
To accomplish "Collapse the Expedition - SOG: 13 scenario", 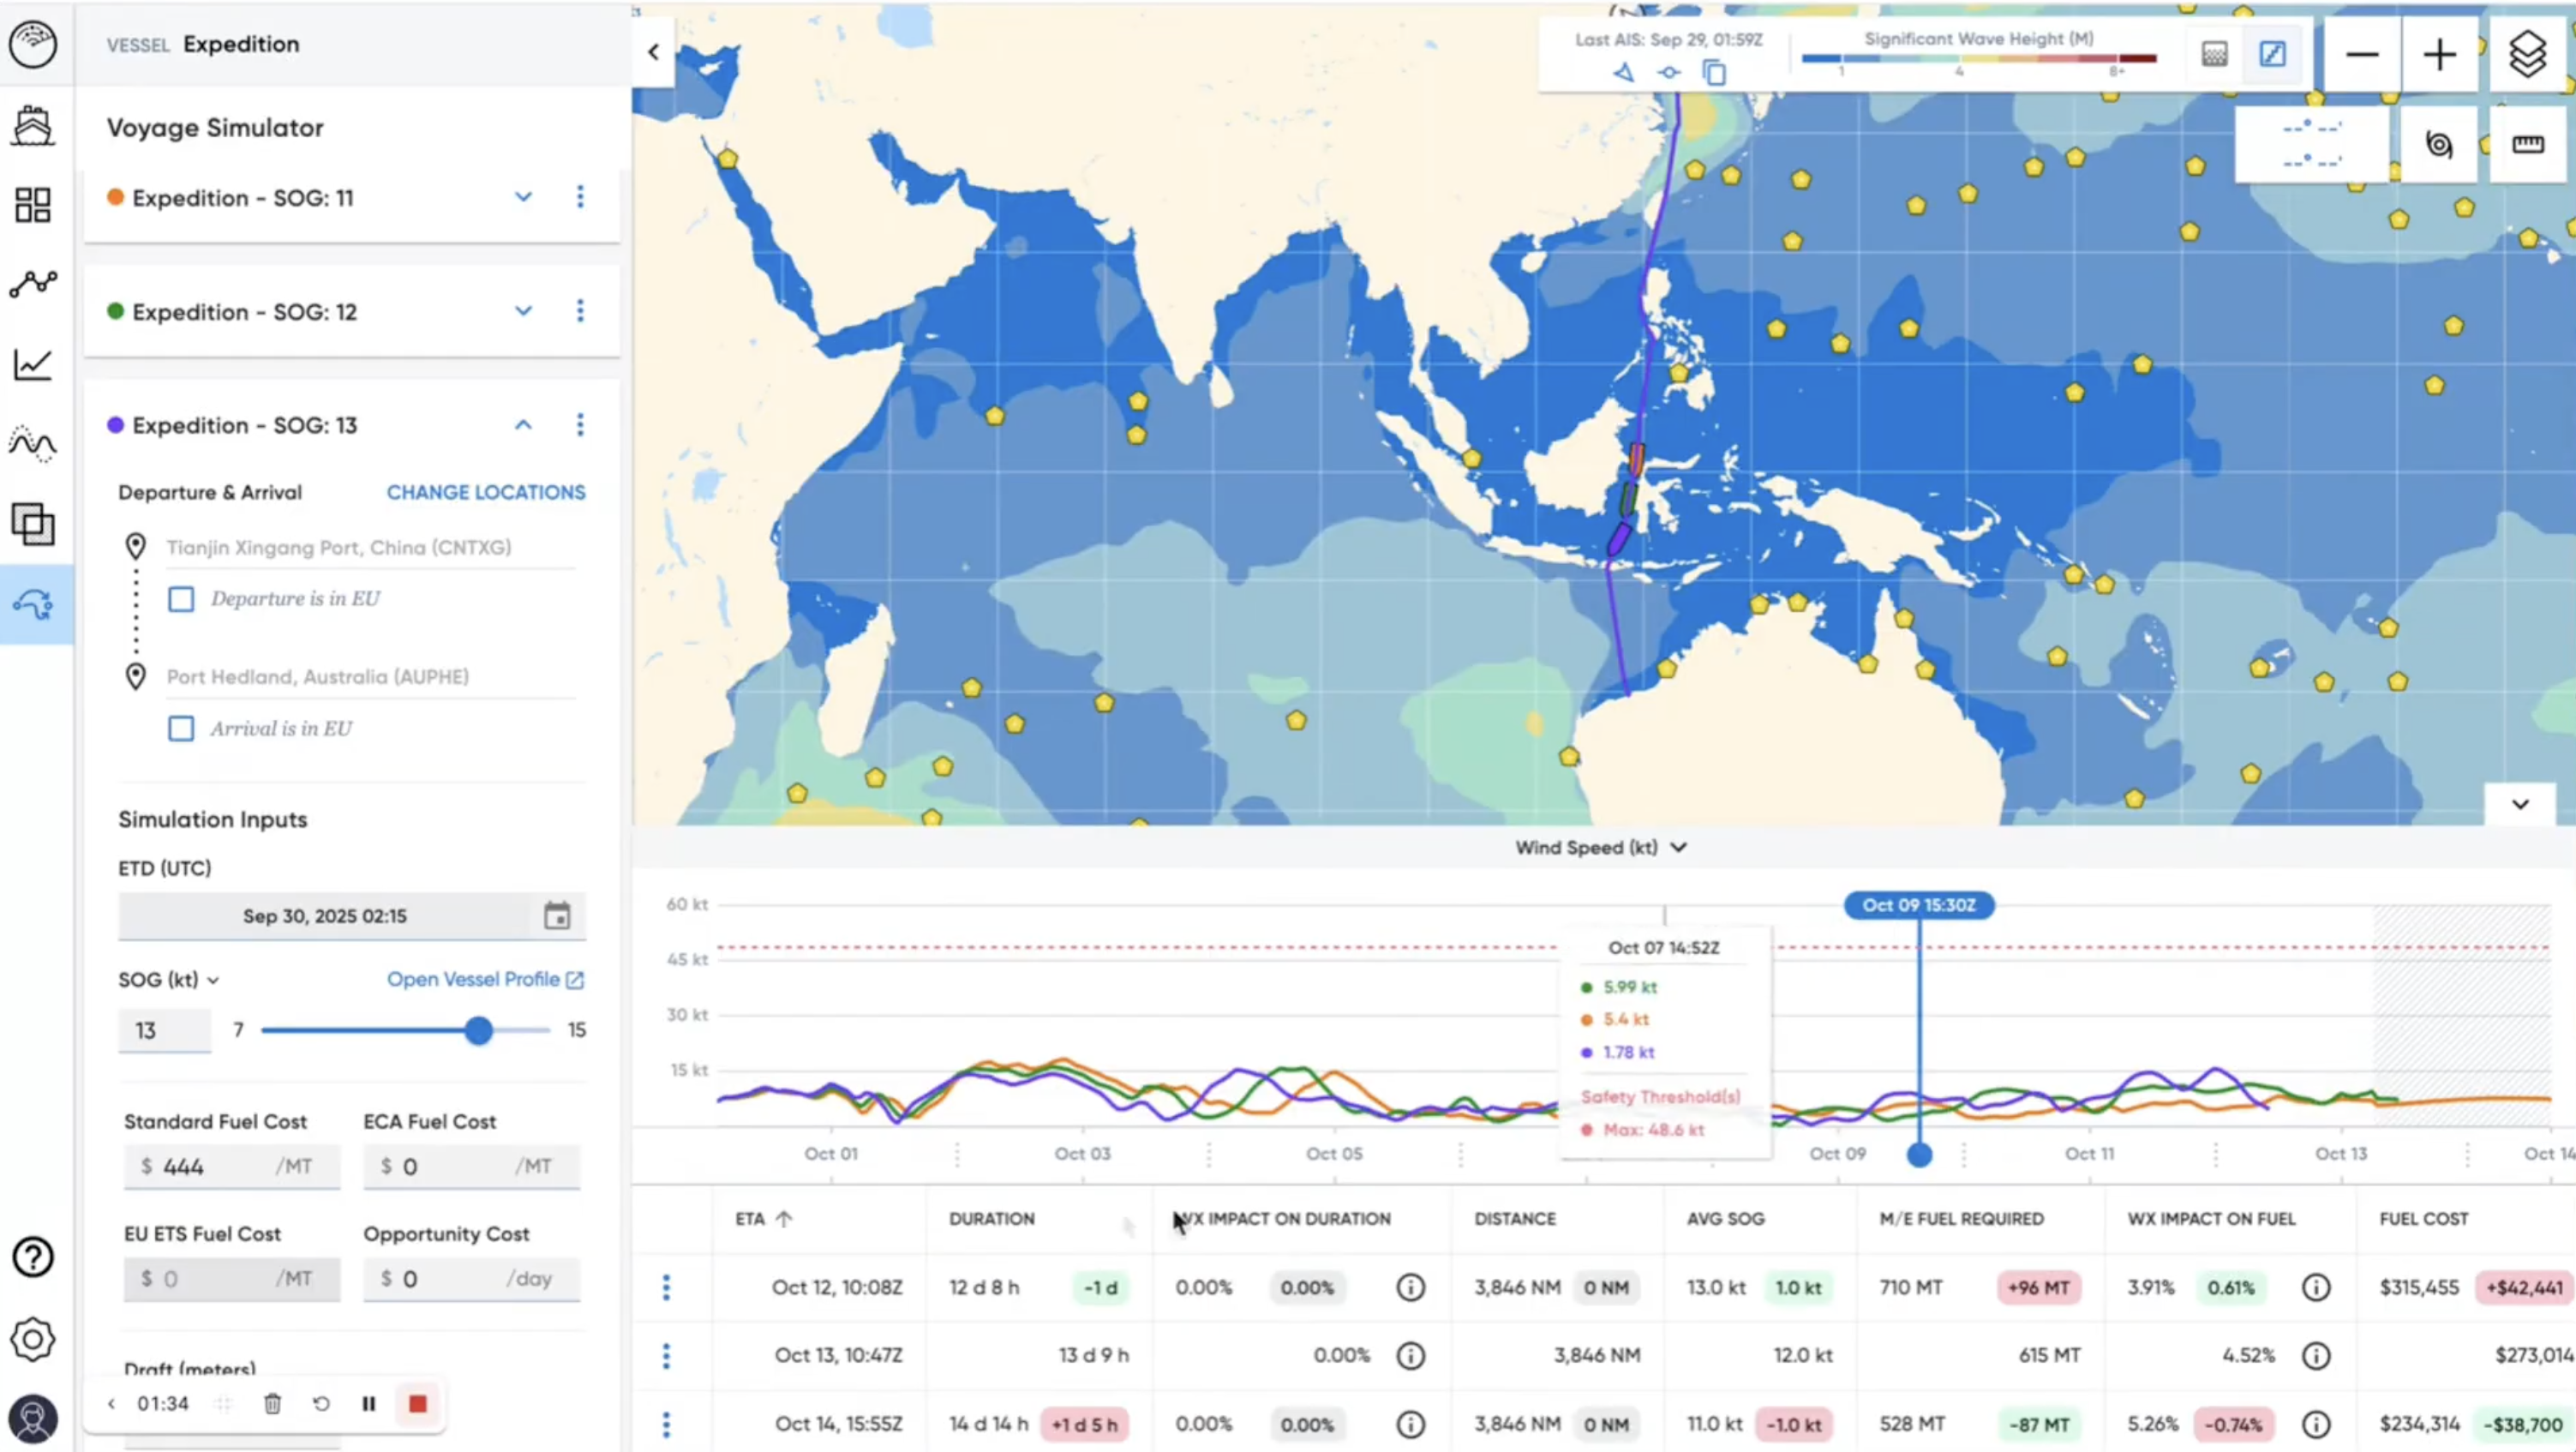I will tap(523, 425).
